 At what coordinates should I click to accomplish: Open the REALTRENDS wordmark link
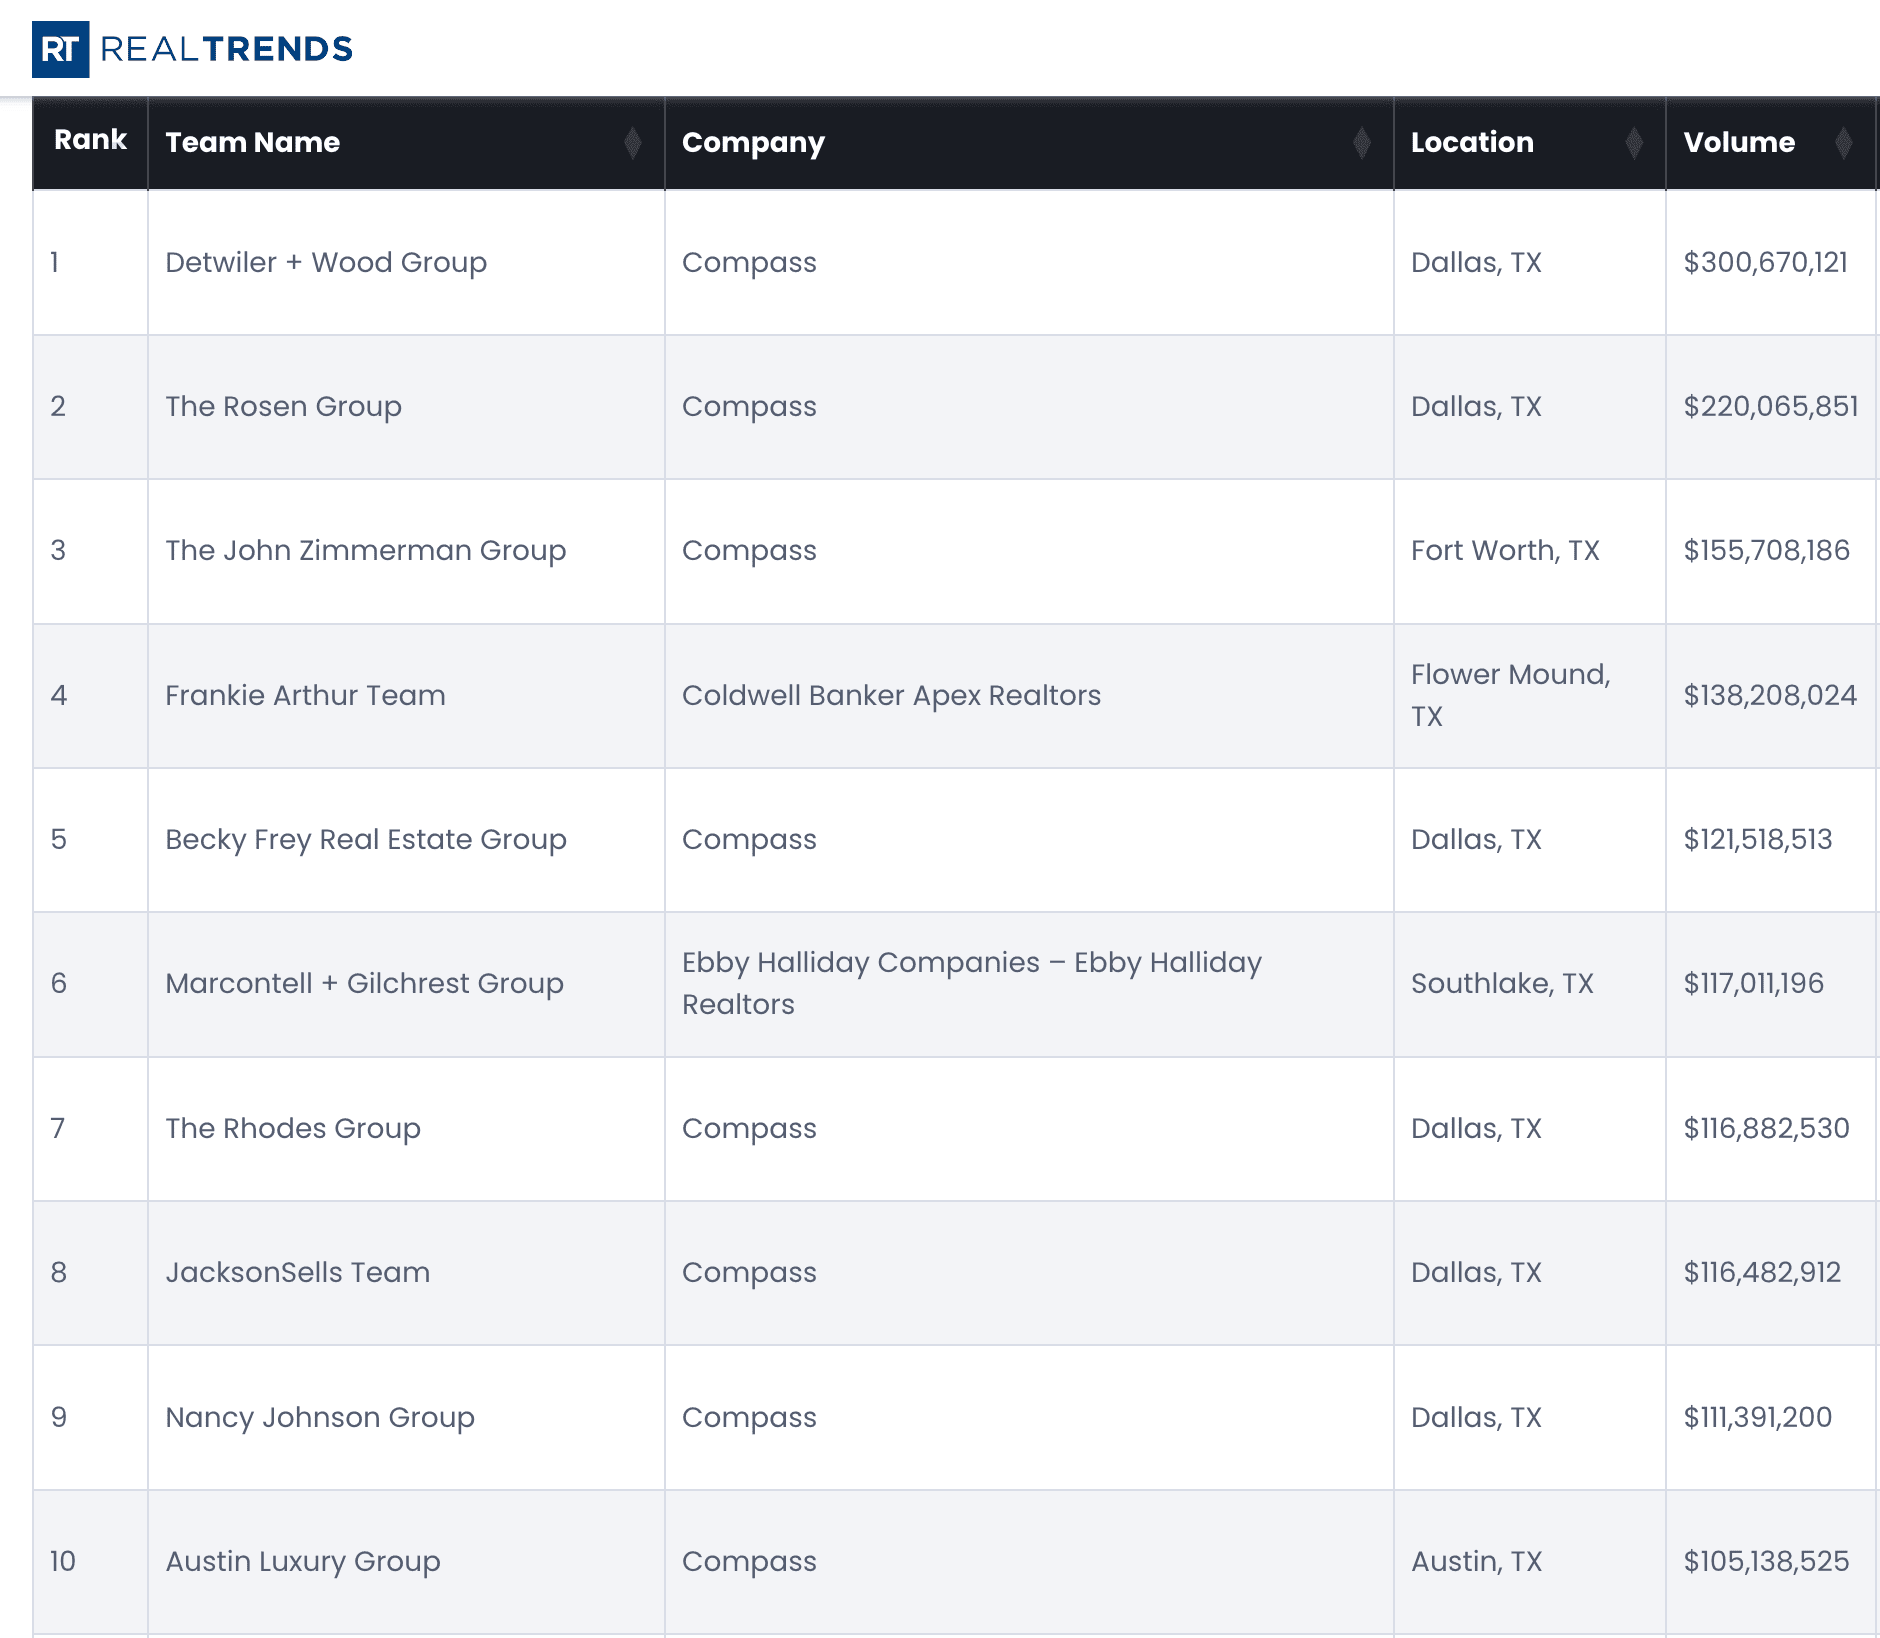(227, 49)
